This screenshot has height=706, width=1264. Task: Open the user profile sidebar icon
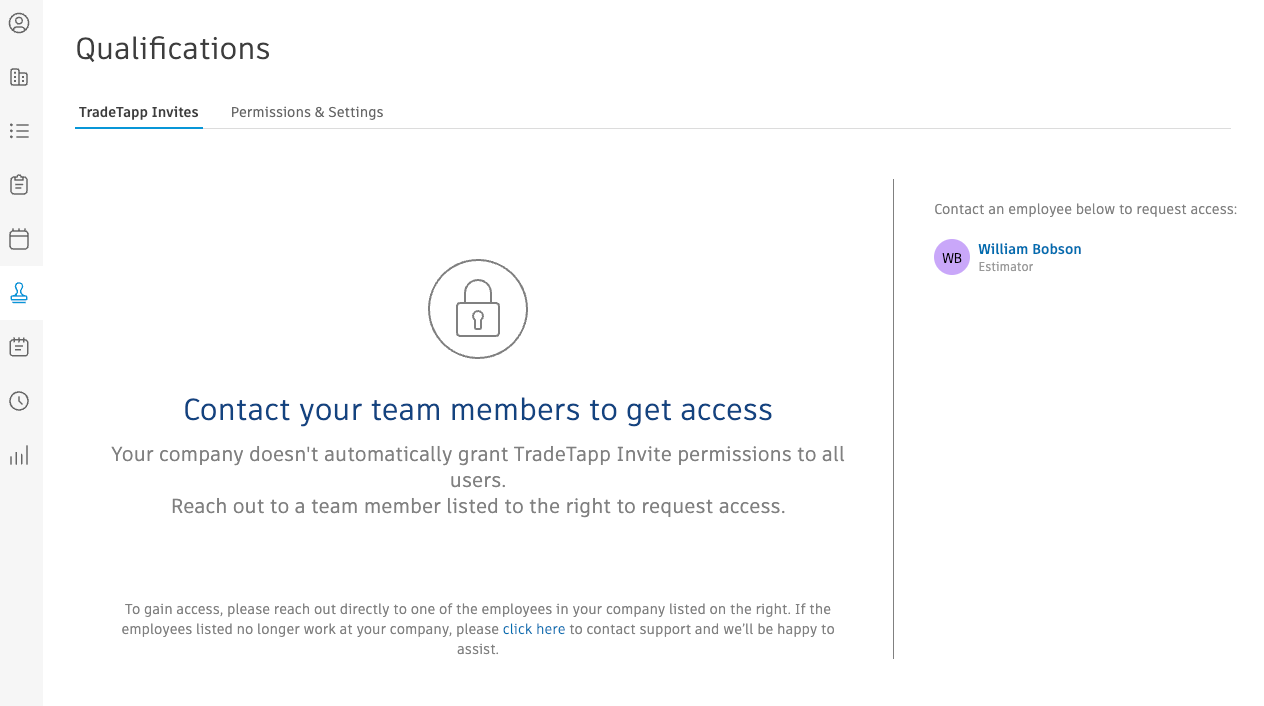(19, 23)
